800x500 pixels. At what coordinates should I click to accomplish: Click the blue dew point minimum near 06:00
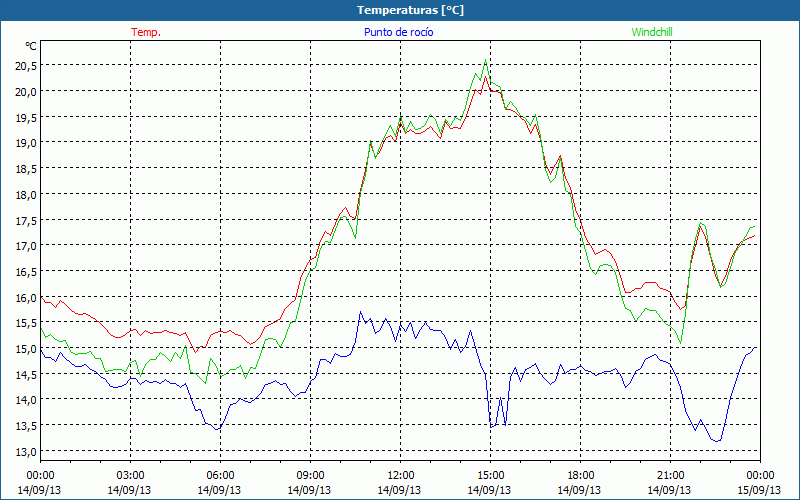[217, 430]
